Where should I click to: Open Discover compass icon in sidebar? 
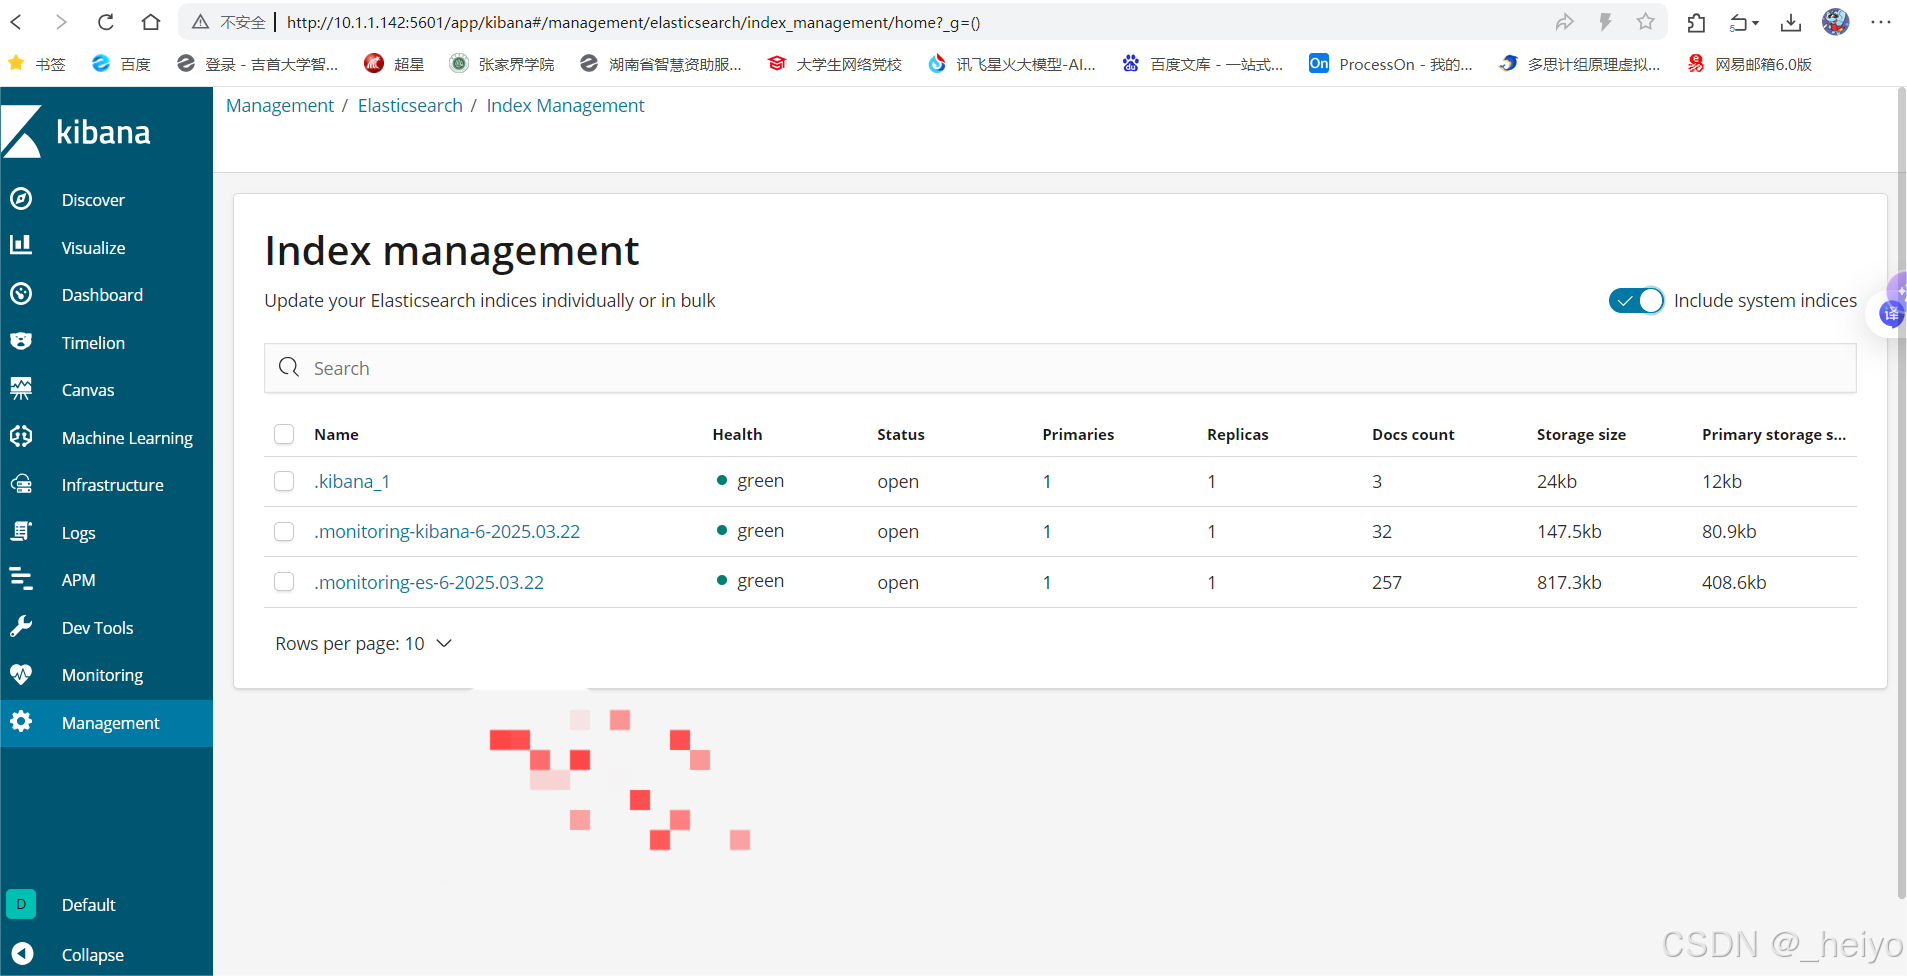[21, 199]
